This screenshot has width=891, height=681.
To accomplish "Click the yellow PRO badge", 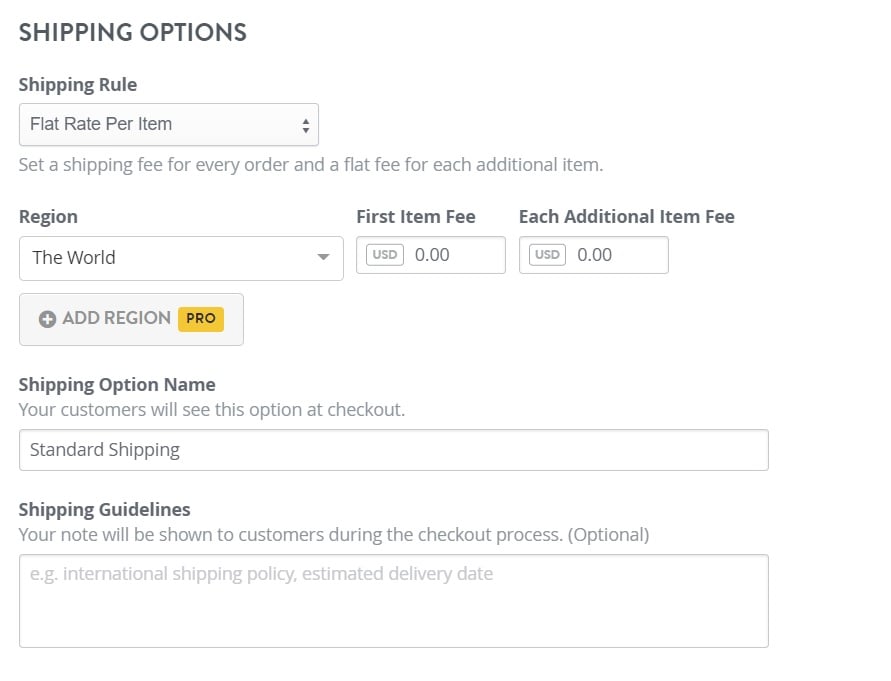I will (201, 318).
